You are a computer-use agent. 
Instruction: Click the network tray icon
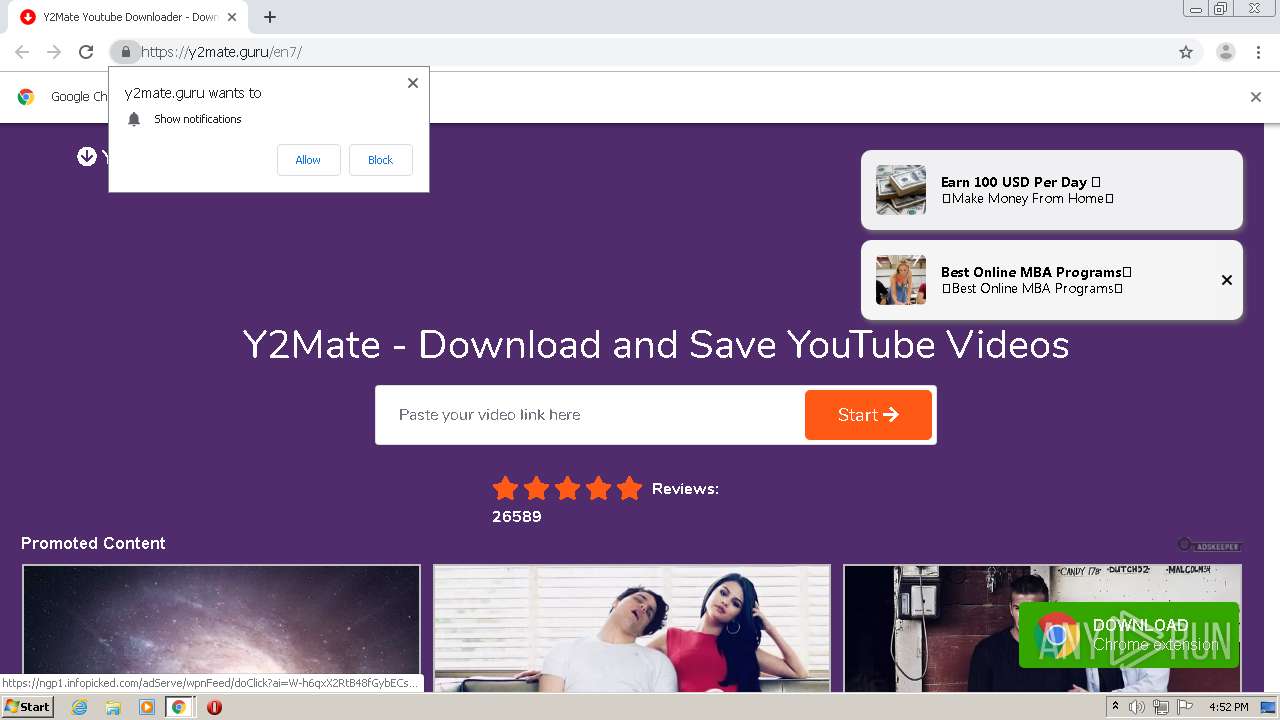click(x=1161, y=707)
